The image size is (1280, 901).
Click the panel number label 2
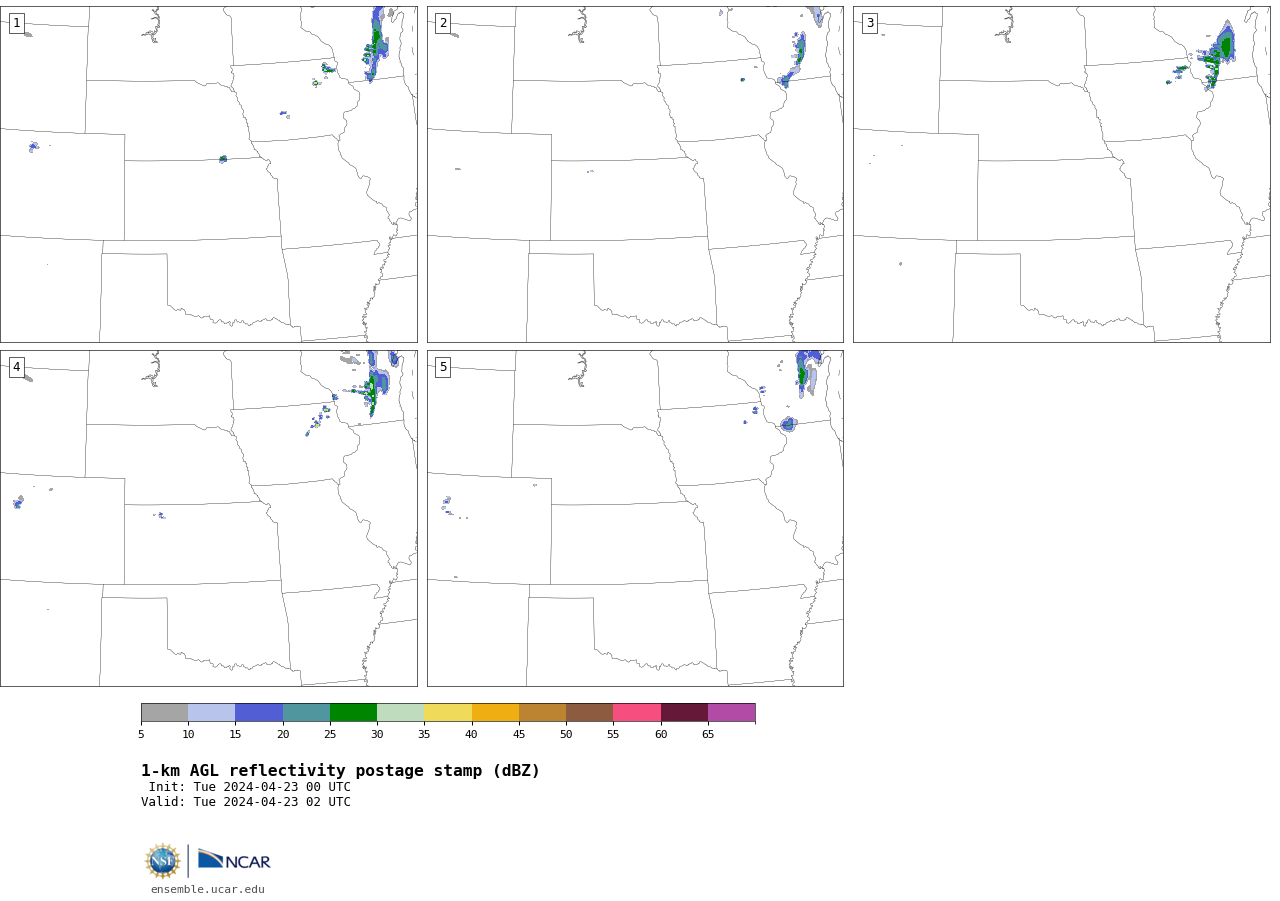click(x=443, y=23)
